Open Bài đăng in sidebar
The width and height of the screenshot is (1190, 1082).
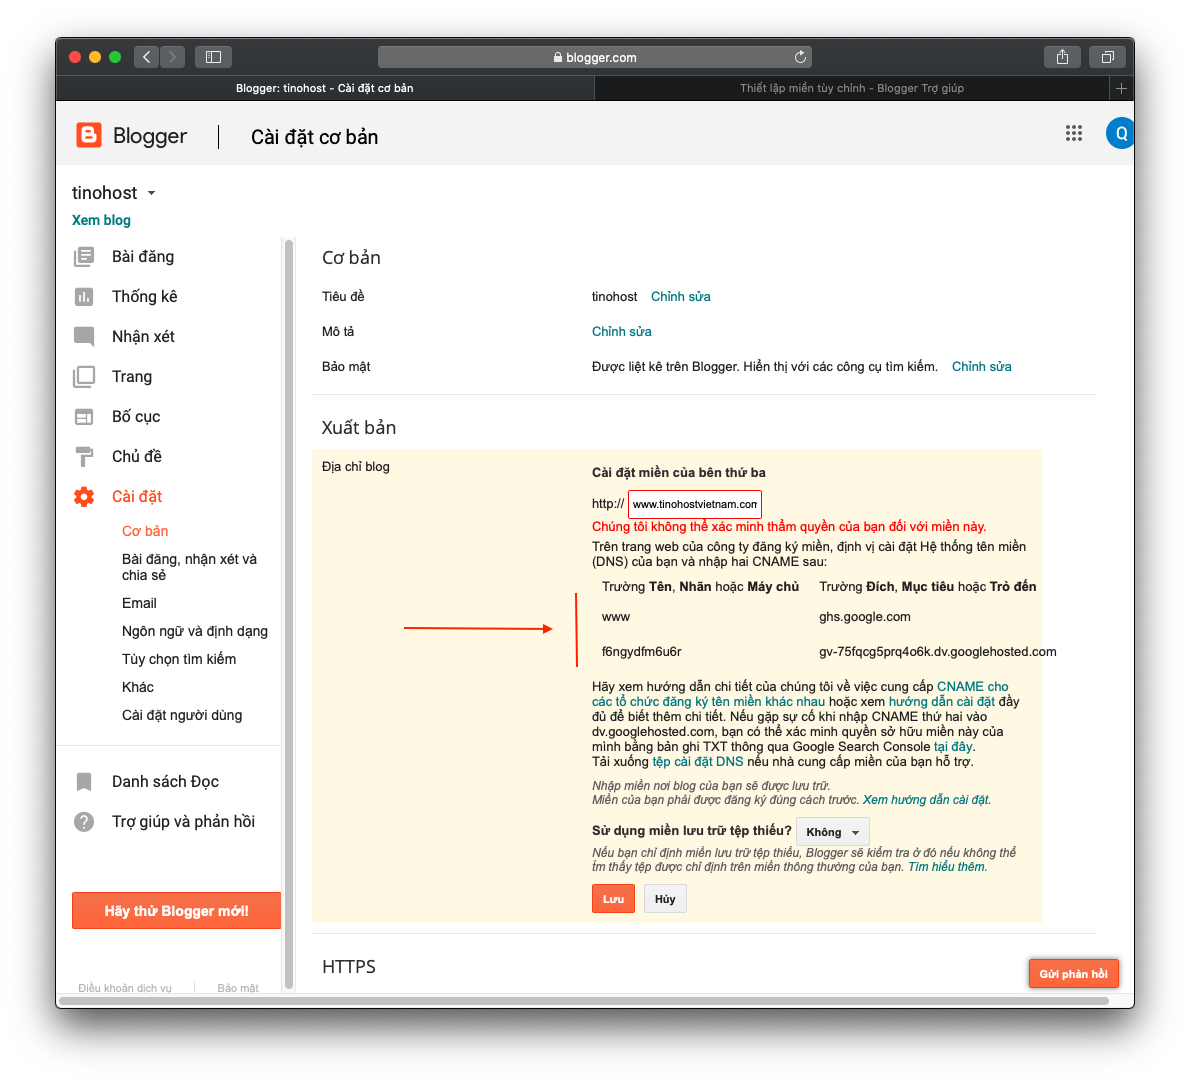point(143,256)
